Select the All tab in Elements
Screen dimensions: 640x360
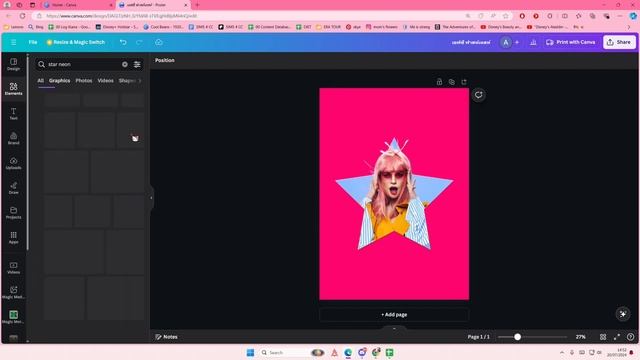(40, 81)
